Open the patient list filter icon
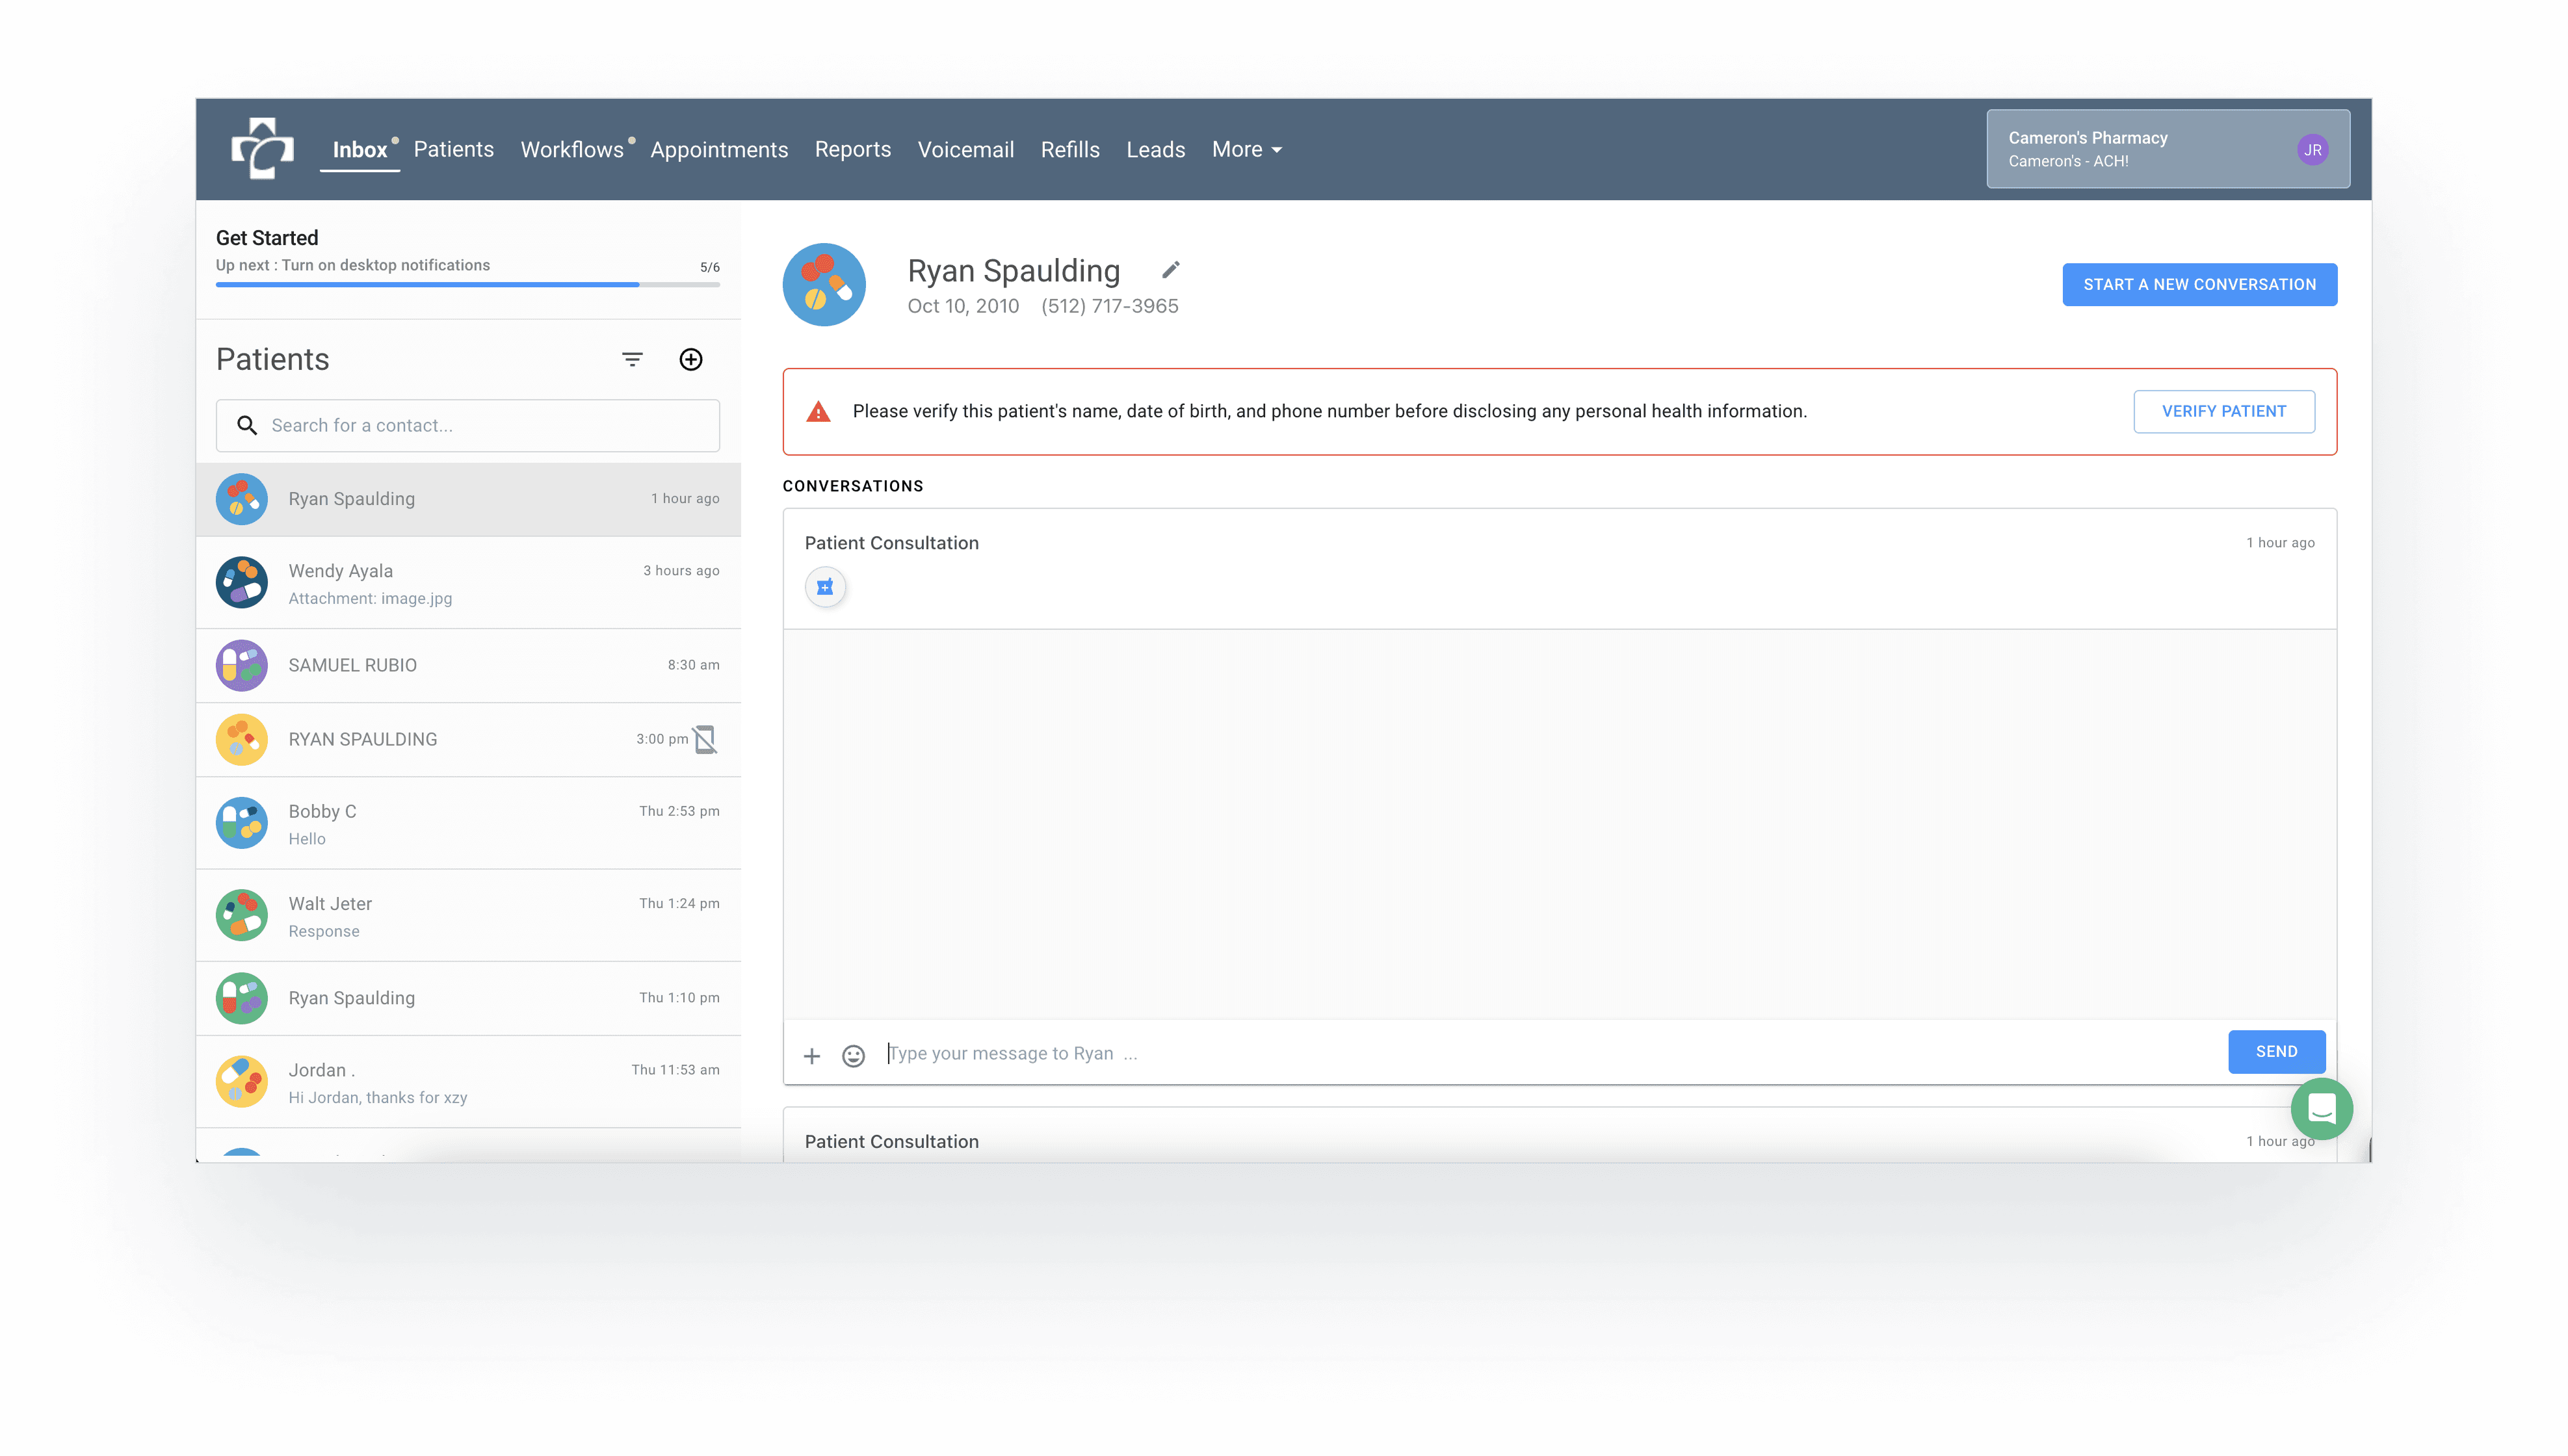This screenshot has height=1456, width=2568. tap(632, 359)
